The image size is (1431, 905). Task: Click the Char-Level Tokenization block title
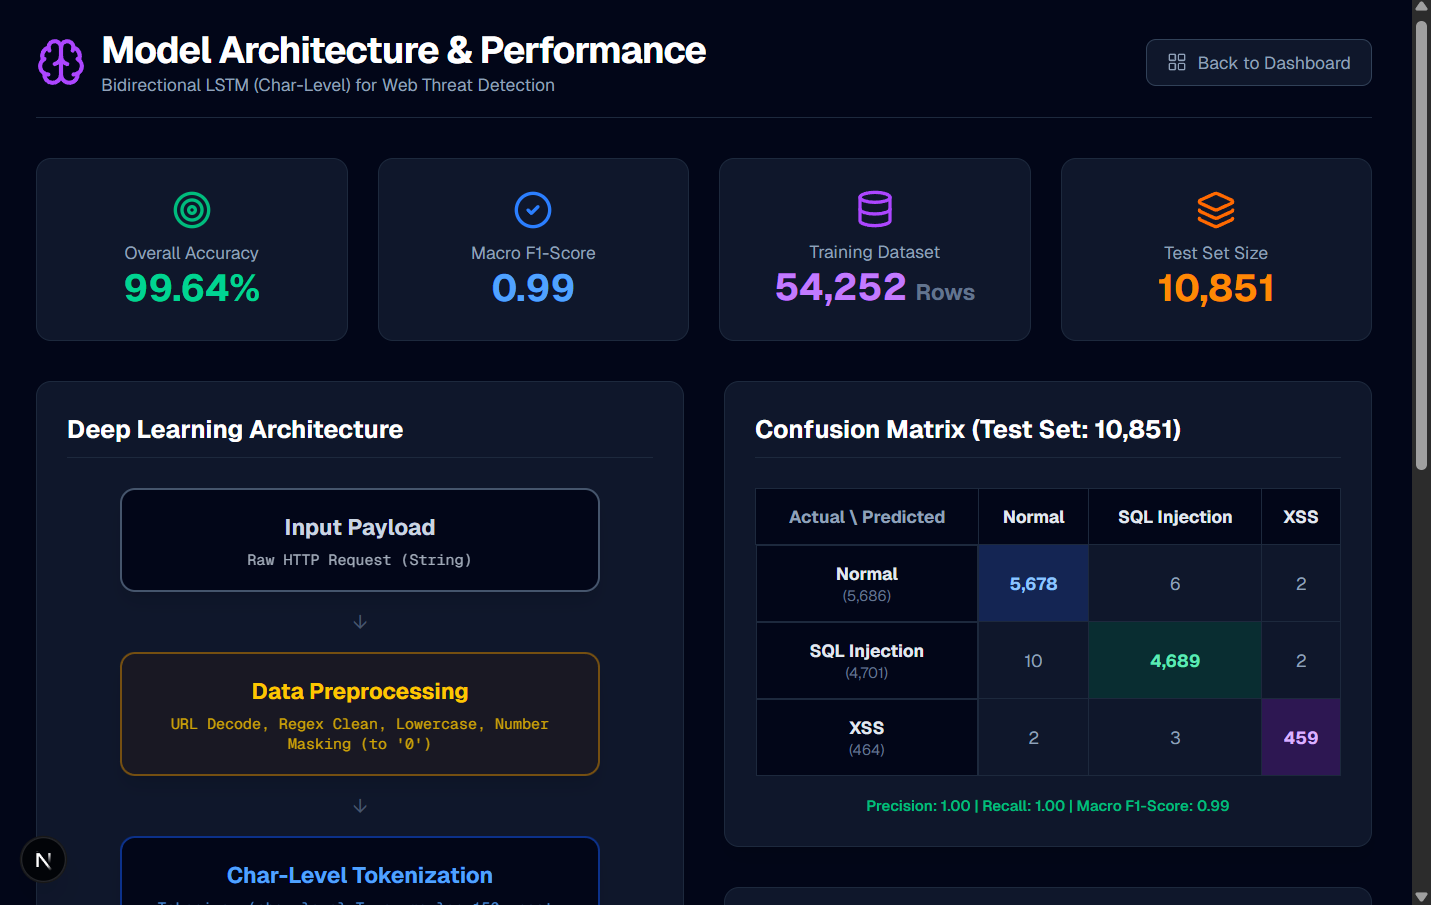[360, 875]
